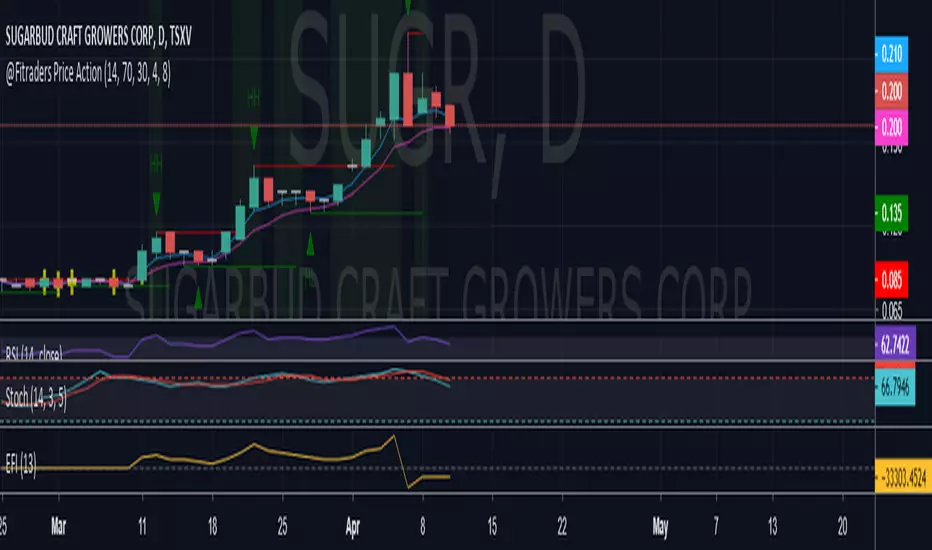The image size is (932, 550).
Task: Click the yellow -33303.4524 EFI value label
Action: [x=903, y=476]
